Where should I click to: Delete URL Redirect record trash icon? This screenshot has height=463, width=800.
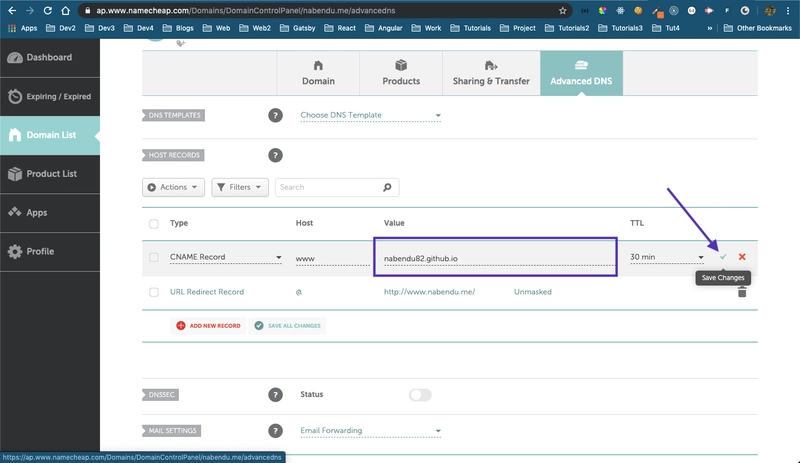coord(742,292)
